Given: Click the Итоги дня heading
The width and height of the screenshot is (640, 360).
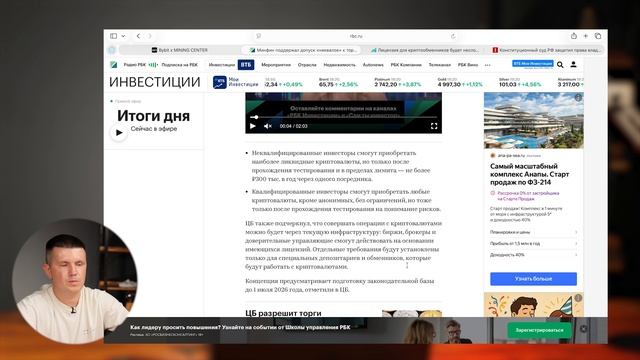Looking at the screenshot, I should (x=153, y=116).
